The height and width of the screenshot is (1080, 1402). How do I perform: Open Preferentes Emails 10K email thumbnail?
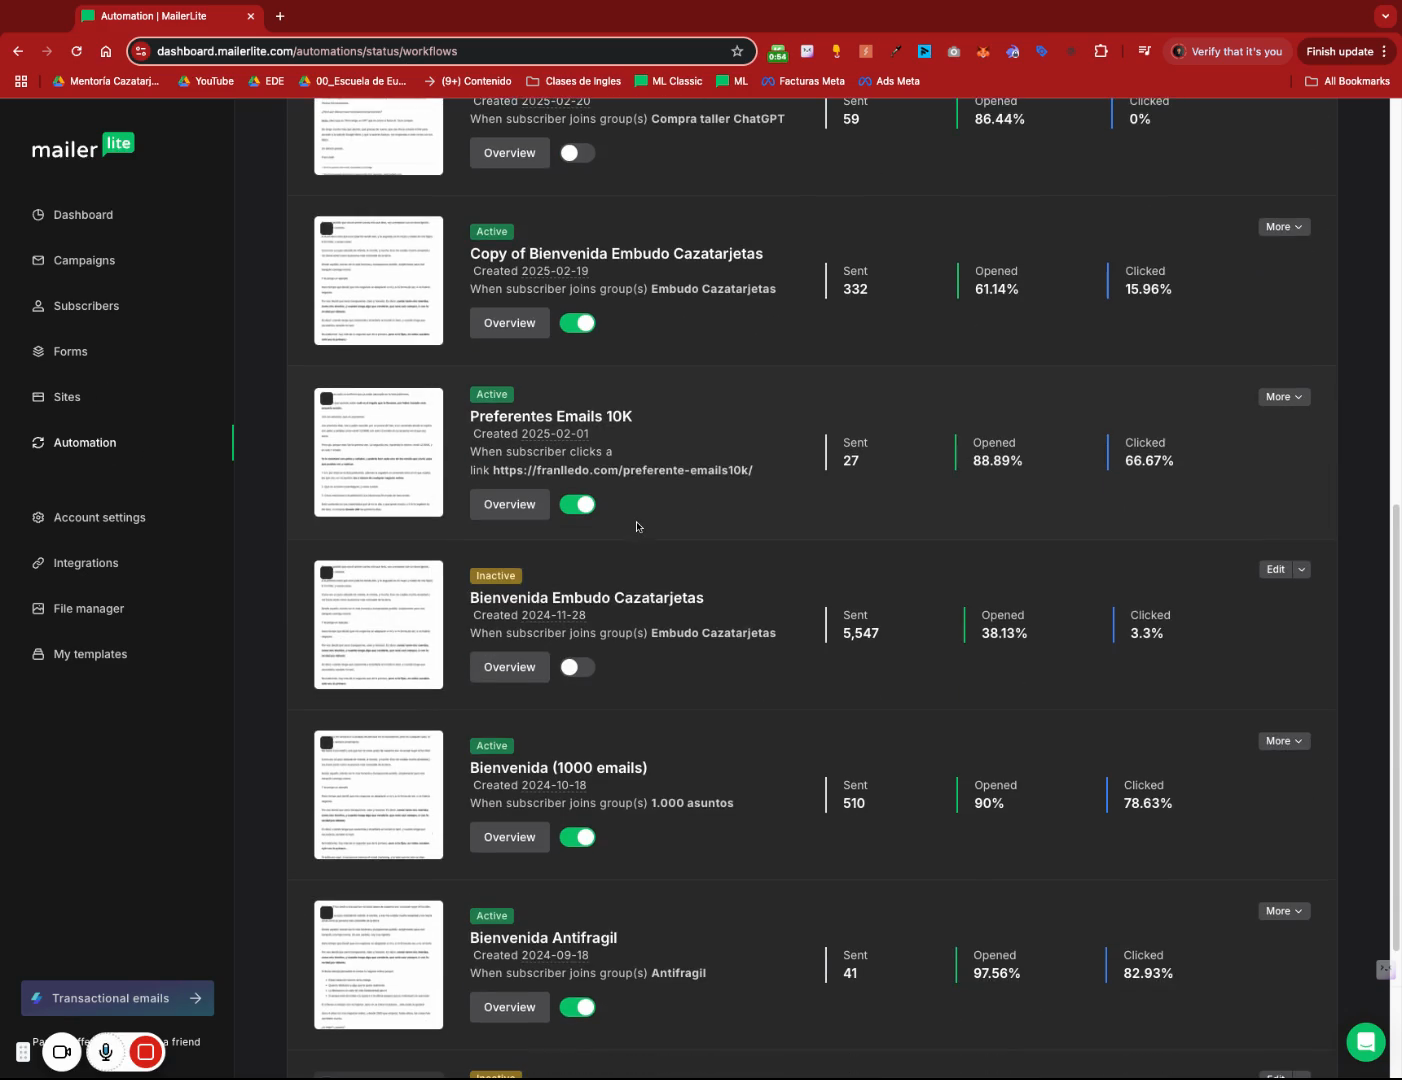[x=378, y=452]
